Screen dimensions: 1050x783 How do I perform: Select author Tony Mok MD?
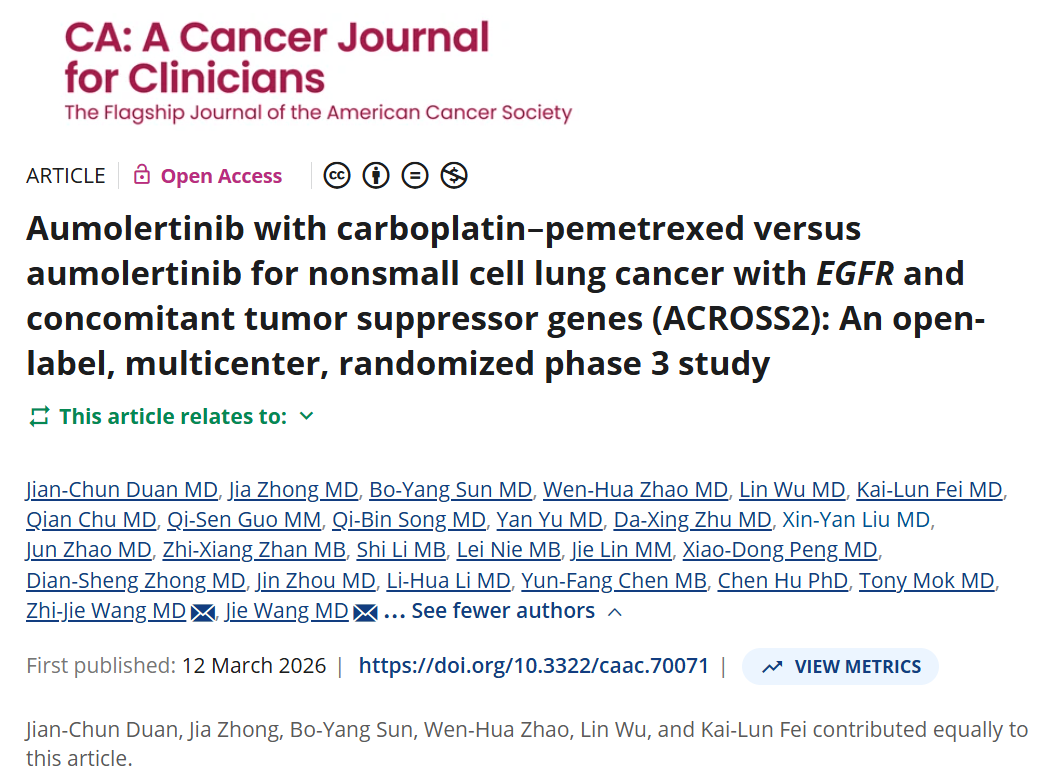pos(927,581)
